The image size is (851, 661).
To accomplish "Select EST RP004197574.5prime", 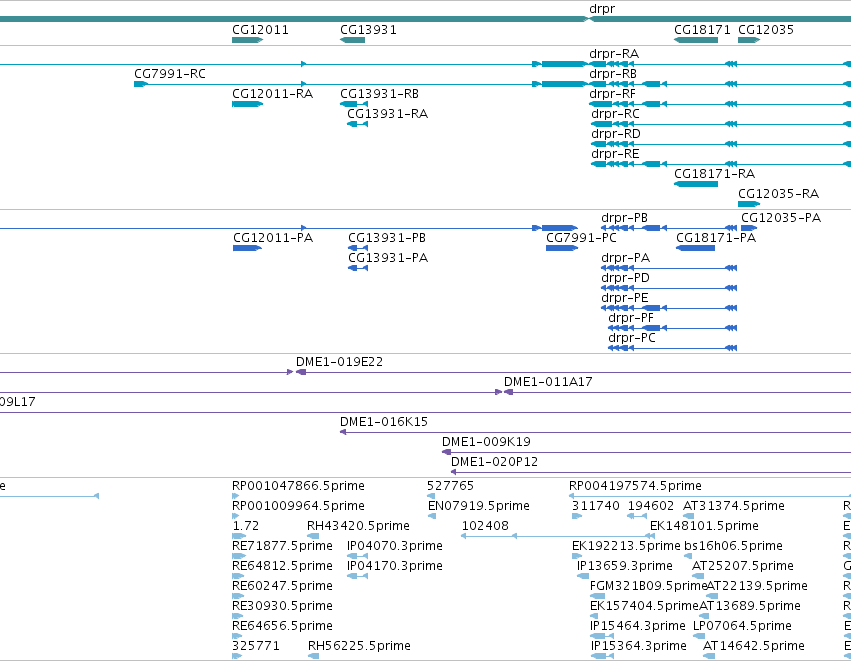I will pyautogui.click(x=636, y=486).
